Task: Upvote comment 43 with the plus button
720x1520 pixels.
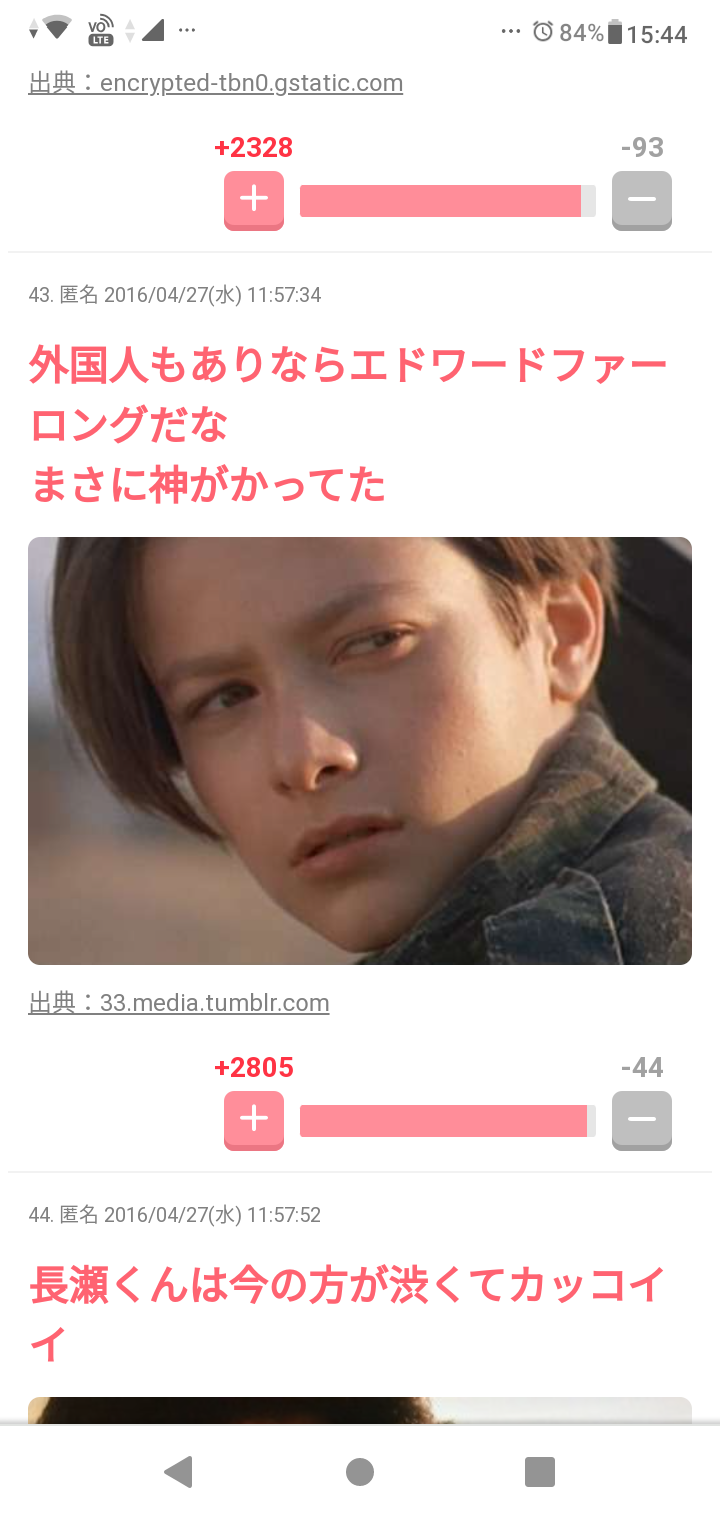Action: pyautogui.click(x=254, y=1120)
